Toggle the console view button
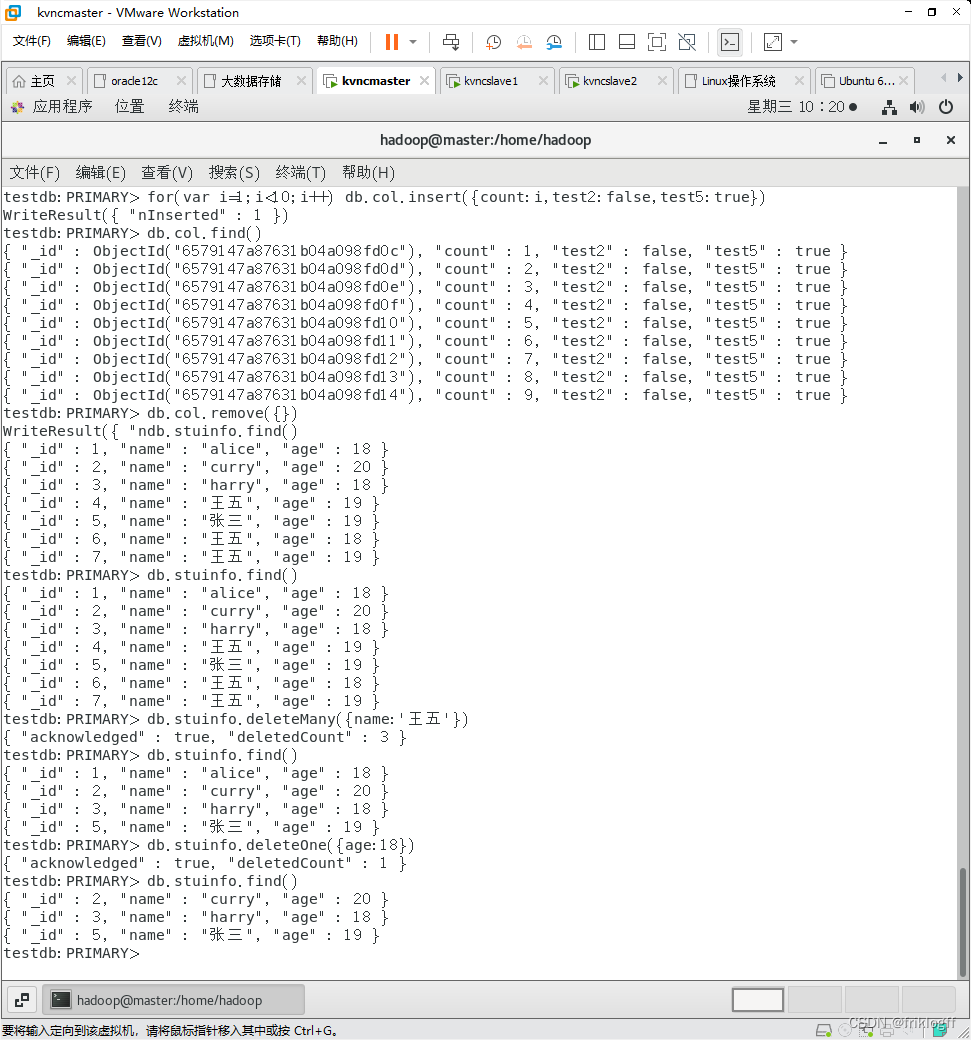 [x=730, y=42]
